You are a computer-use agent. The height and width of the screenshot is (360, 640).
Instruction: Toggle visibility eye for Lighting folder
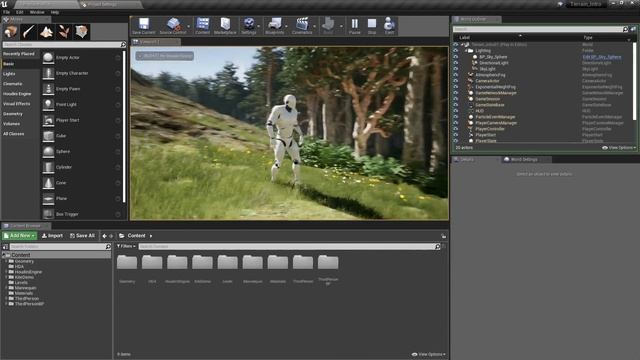tap(456, 51)
